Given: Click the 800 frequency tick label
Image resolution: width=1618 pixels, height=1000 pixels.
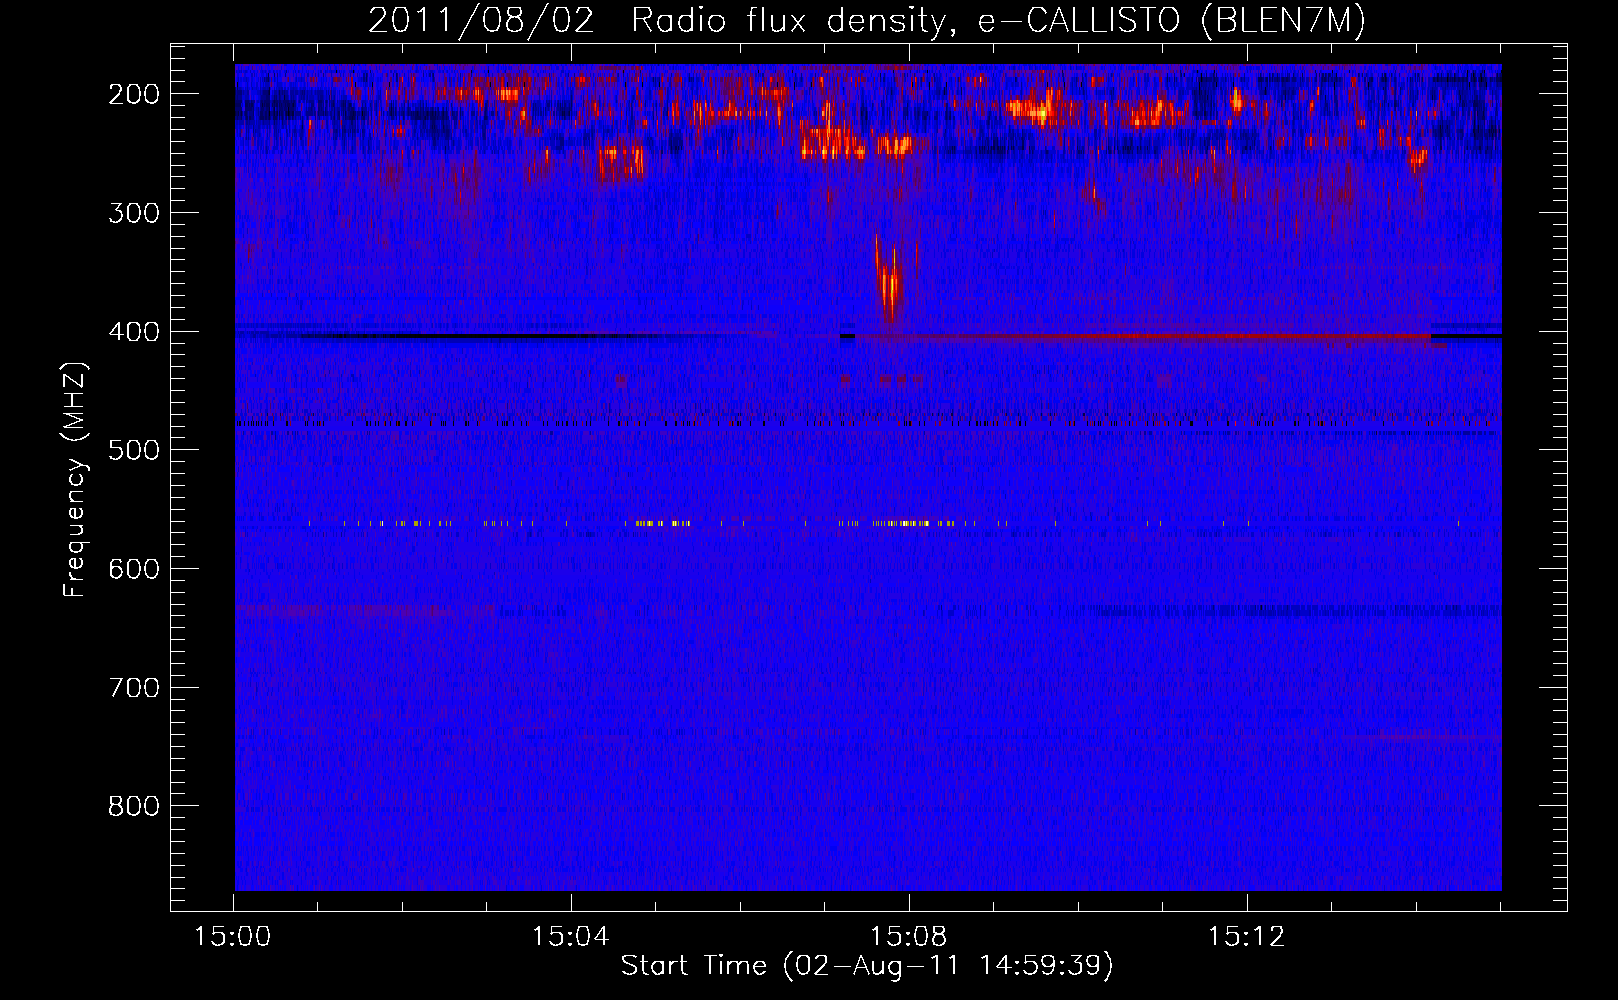Looking at the screenshot, I should click(x=134, y=806).
